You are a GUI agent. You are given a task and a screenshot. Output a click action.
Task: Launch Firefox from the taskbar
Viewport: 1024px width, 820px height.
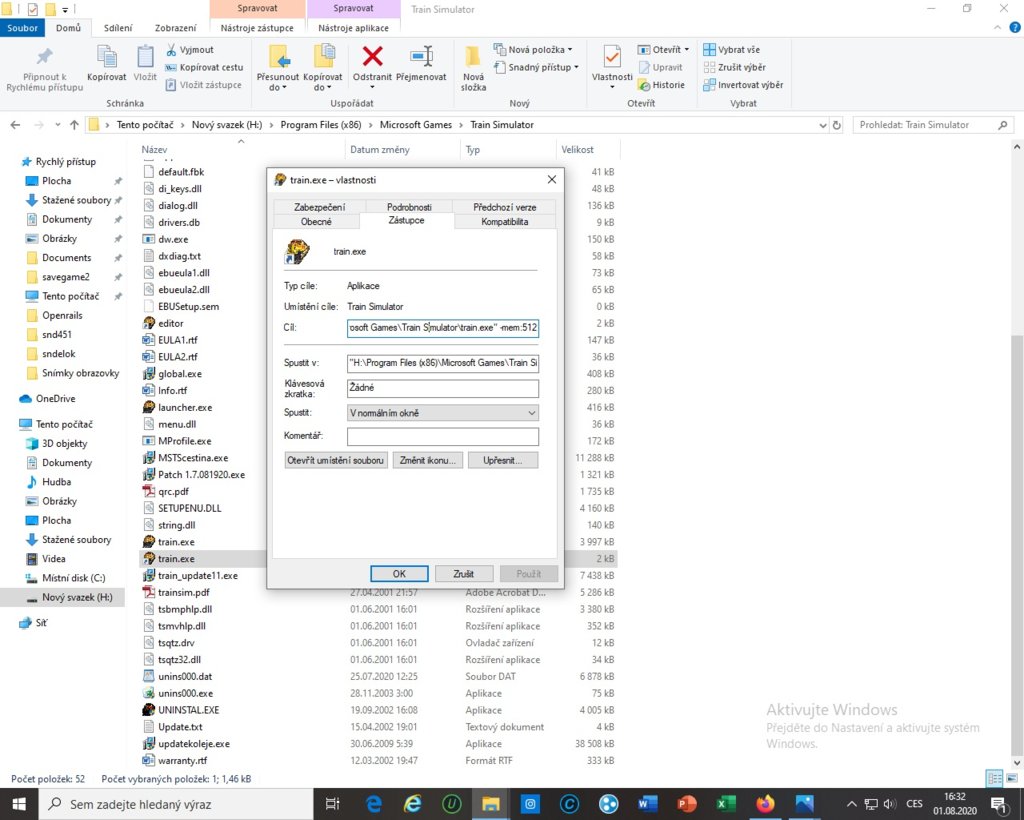pos(766,803)
